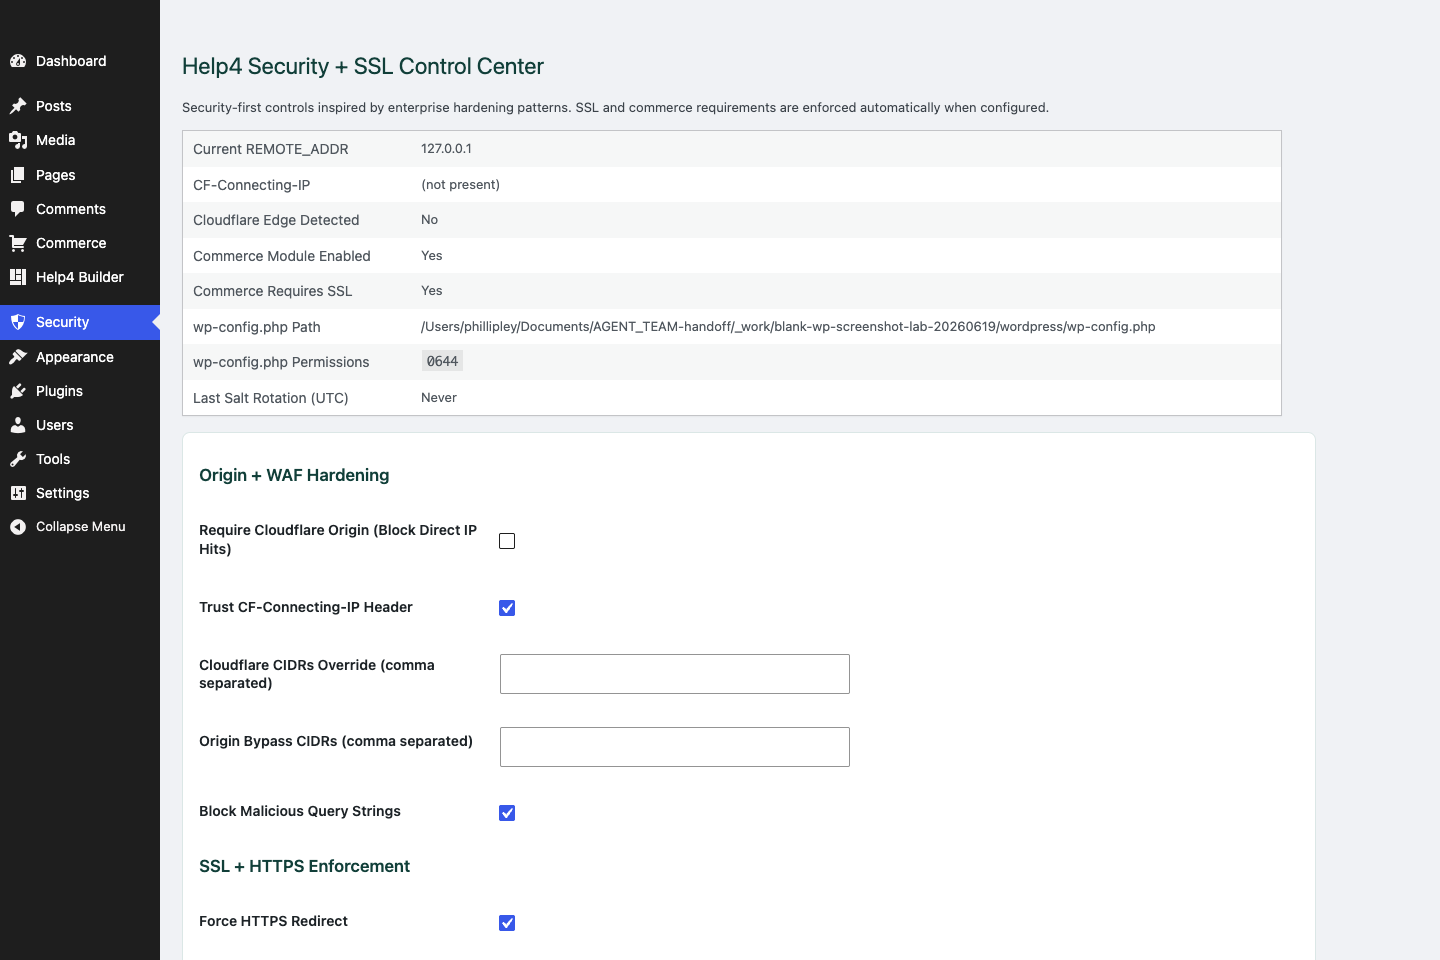Select the Security menu item
The width and height of the screenshot is (1440, 960).
tap(80, 322)
